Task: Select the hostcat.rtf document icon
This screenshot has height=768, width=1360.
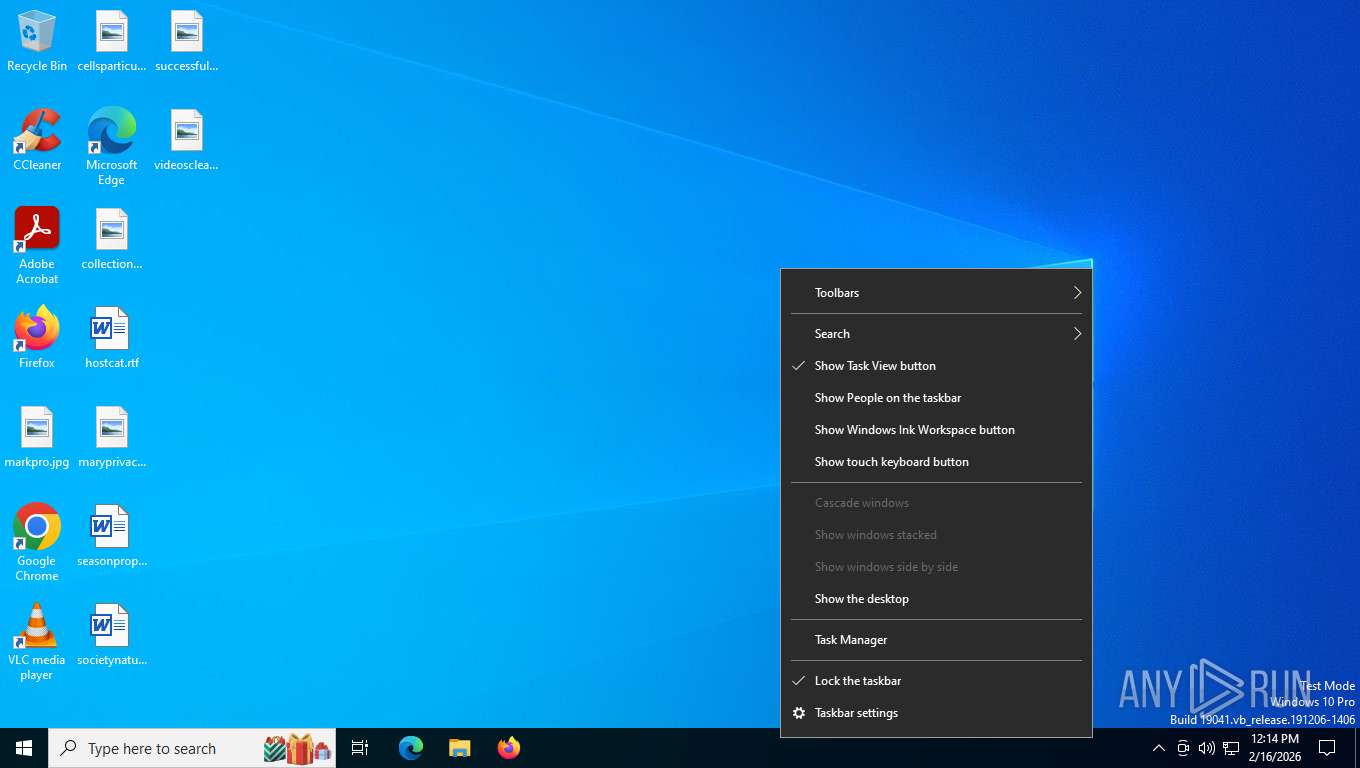Action: (x=112, y=338)
